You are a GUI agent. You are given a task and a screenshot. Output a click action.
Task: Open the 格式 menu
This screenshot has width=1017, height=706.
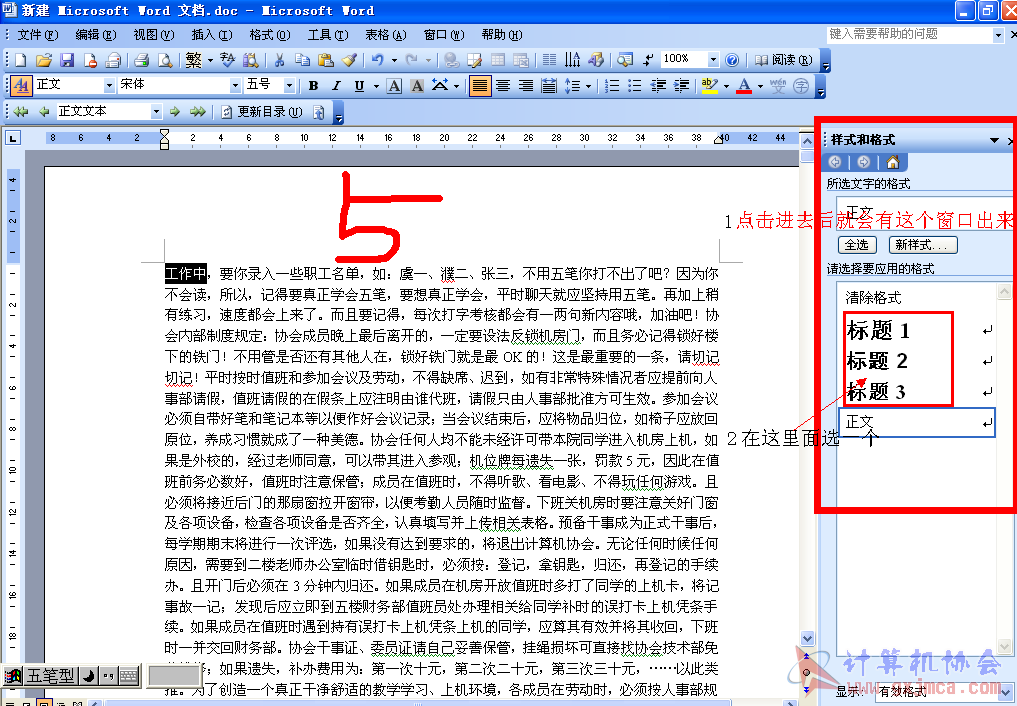270,35
